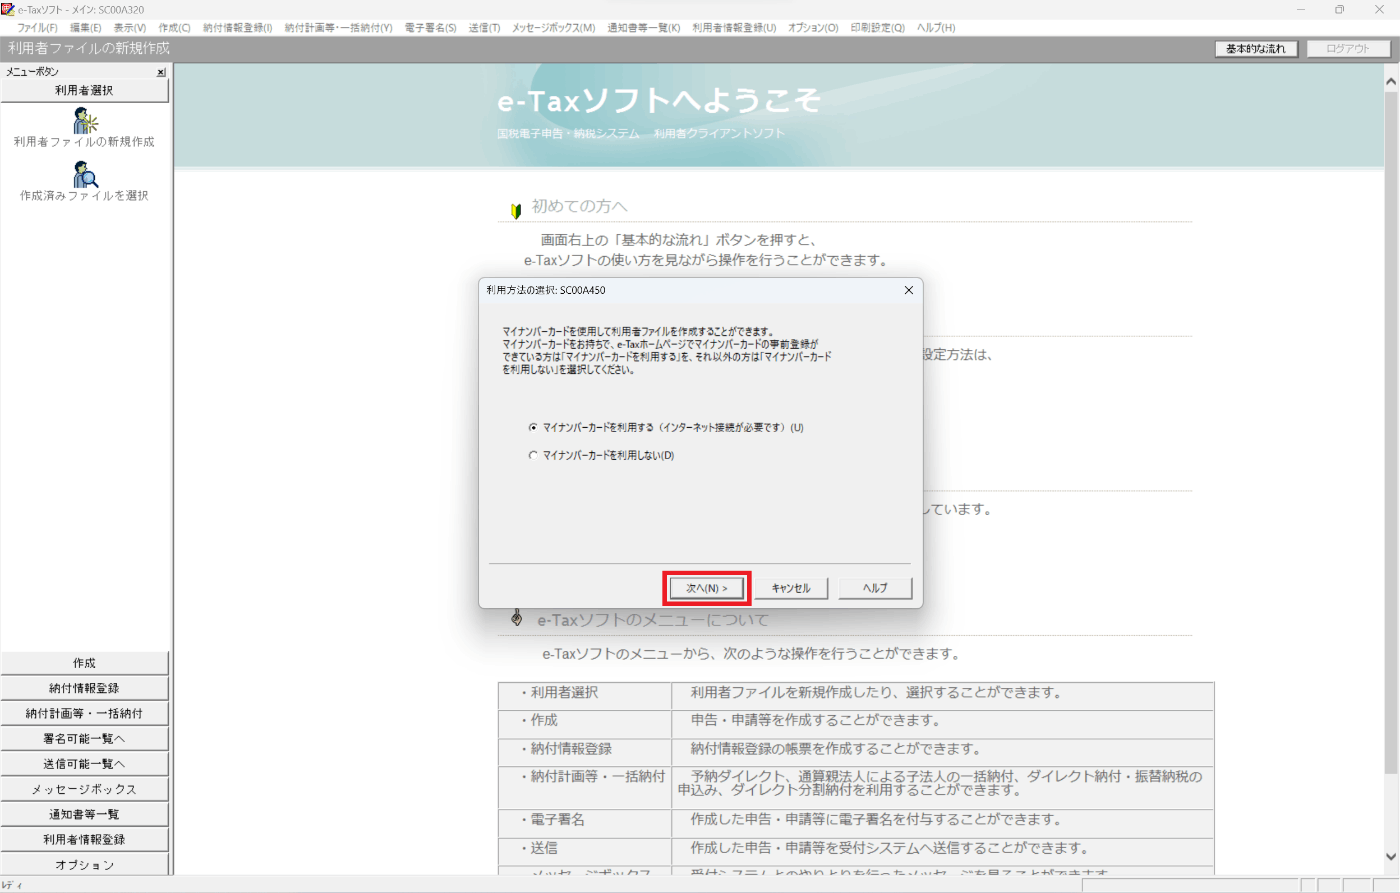Image resolution: width=1400 pixels, height=893 pixels.
Task: Click the scroll down arrow of main pane
Action: [x=1391, y=857]
